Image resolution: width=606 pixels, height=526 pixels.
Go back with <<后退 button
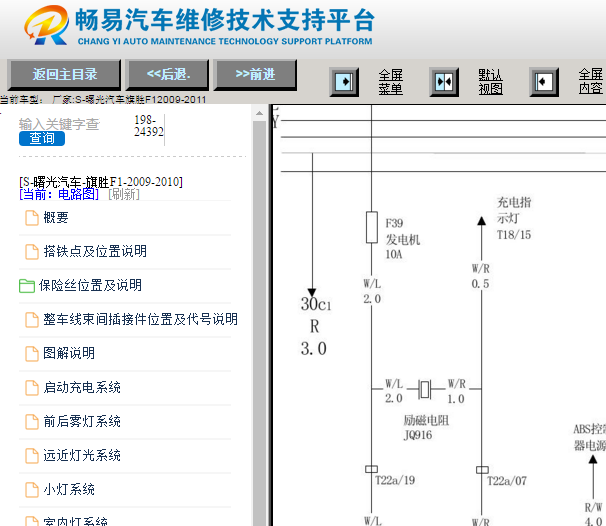168,74
